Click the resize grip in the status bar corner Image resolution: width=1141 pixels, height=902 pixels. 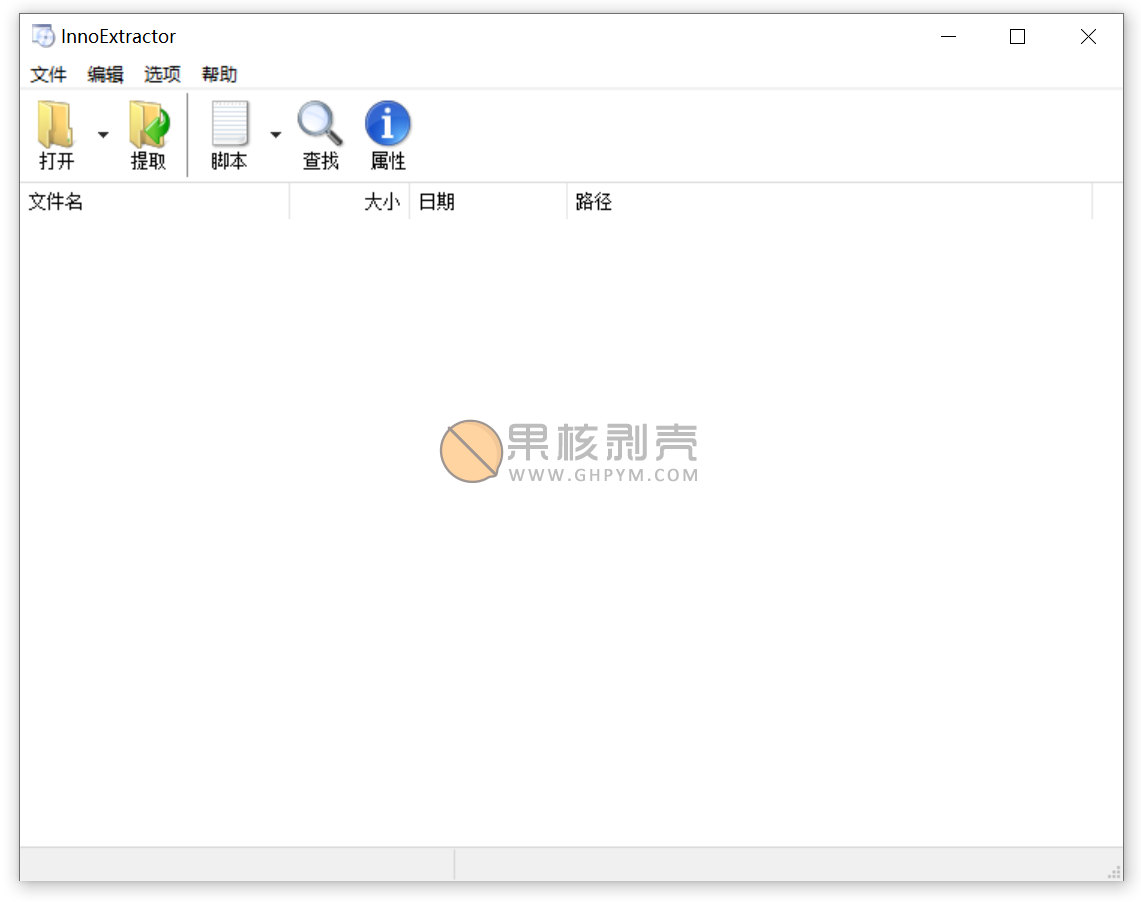[x=1114, y=872]
